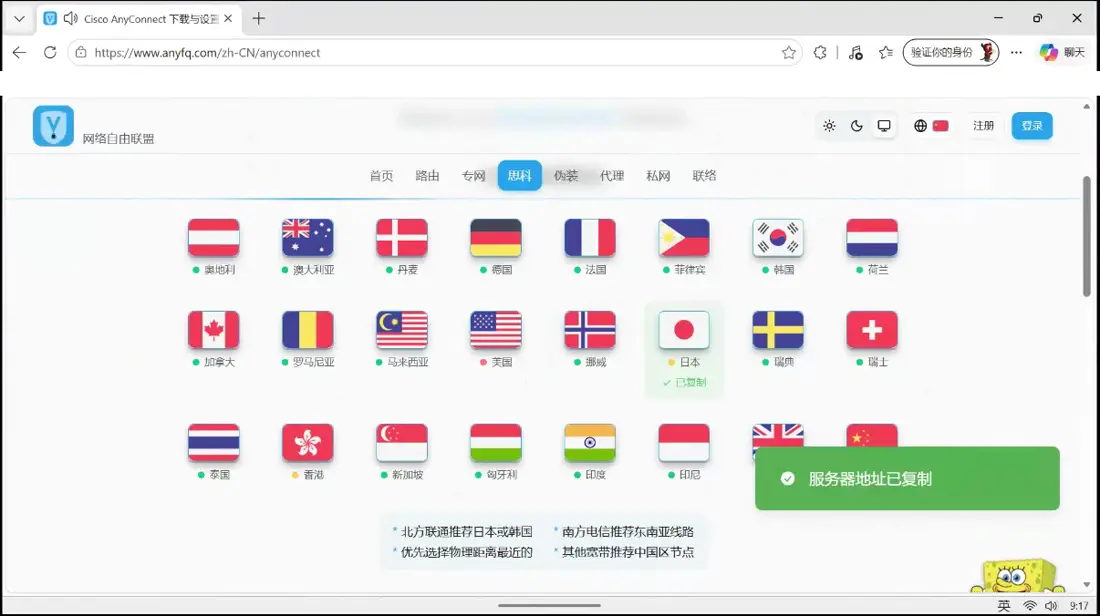The width and height of the screenshot is (1100, 616).
Task: Select the Hungary (匈牙利) flag server
Action: 496,443
